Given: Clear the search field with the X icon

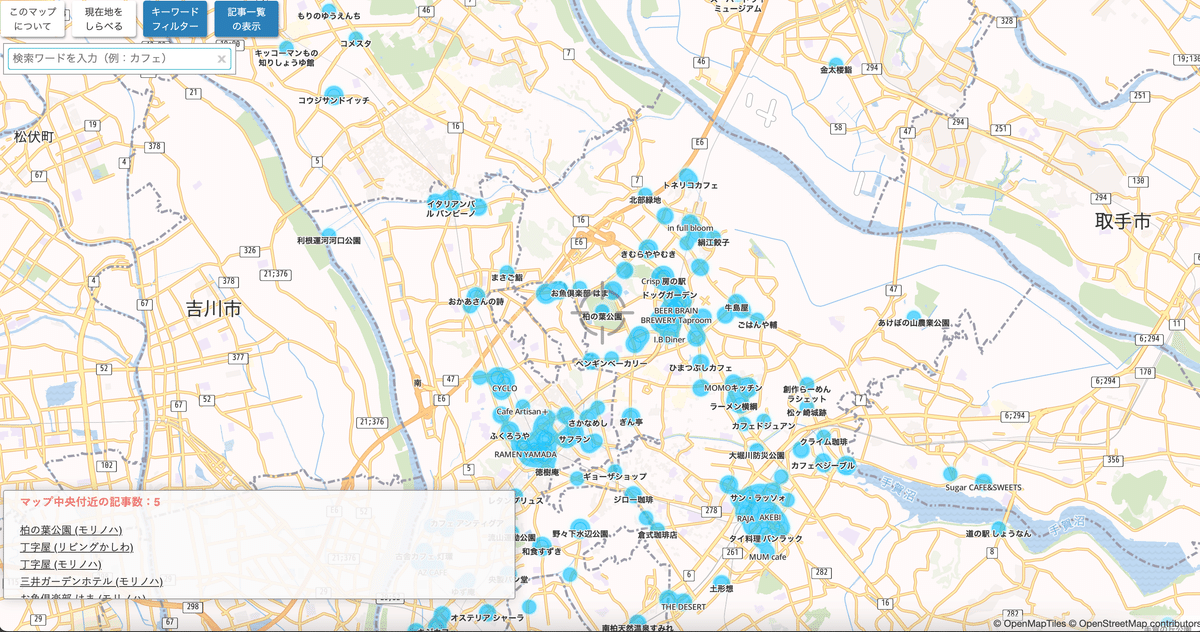Looking at the screenshot, I should point(222,59).
